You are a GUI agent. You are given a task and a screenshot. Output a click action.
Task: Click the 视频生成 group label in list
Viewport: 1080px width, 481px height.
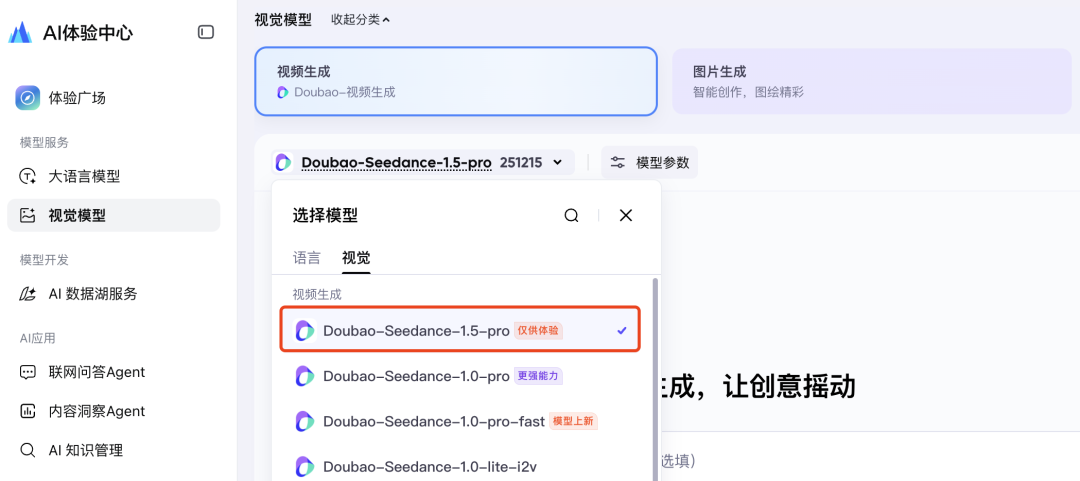pyautogui.click(x=317, y=294)
